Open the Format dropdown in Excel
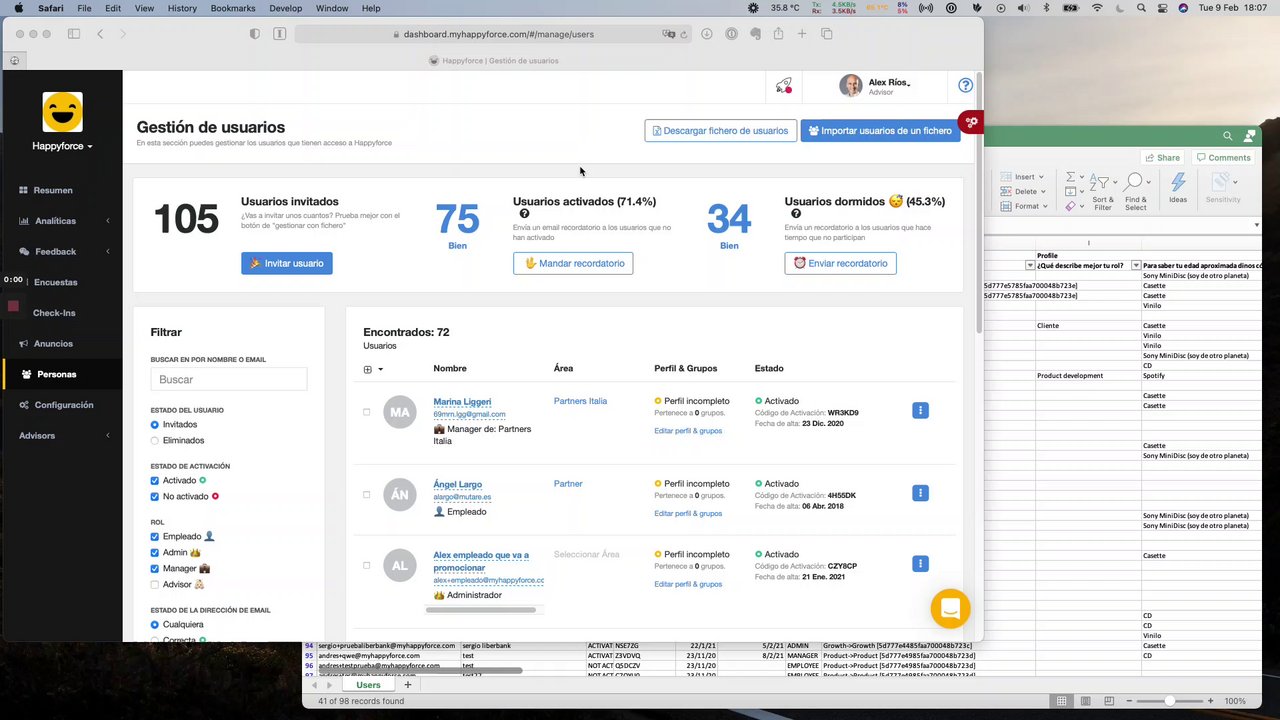The image size is (1280, 720). pyautogui.click(x=1024, y=206)
